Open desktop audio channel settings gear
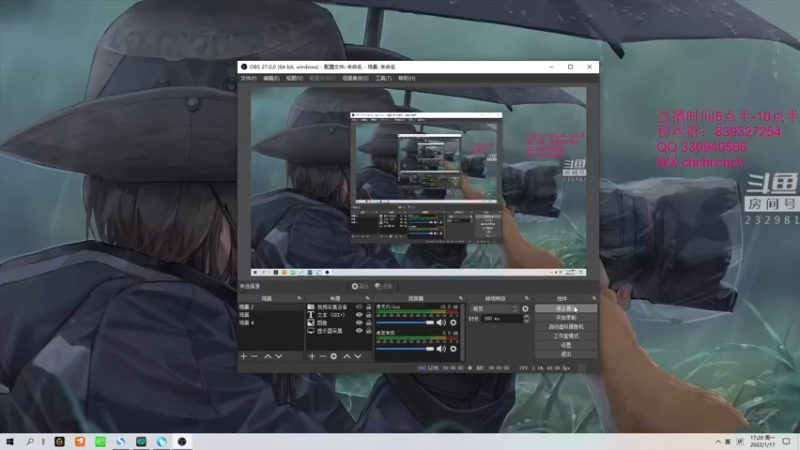The image size is (800, 450). [x=453, y=348]
